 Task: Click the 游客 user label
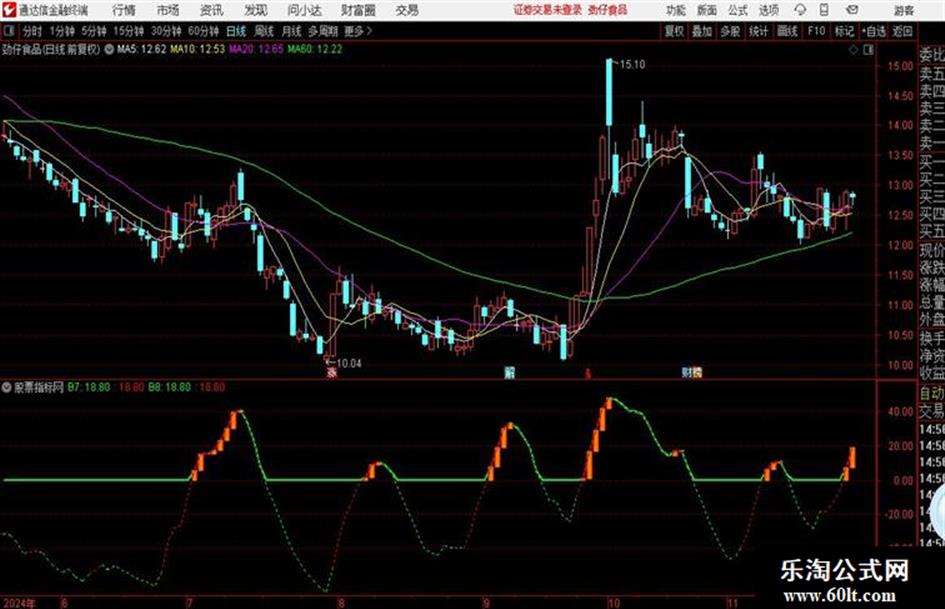tap(903, 10)
